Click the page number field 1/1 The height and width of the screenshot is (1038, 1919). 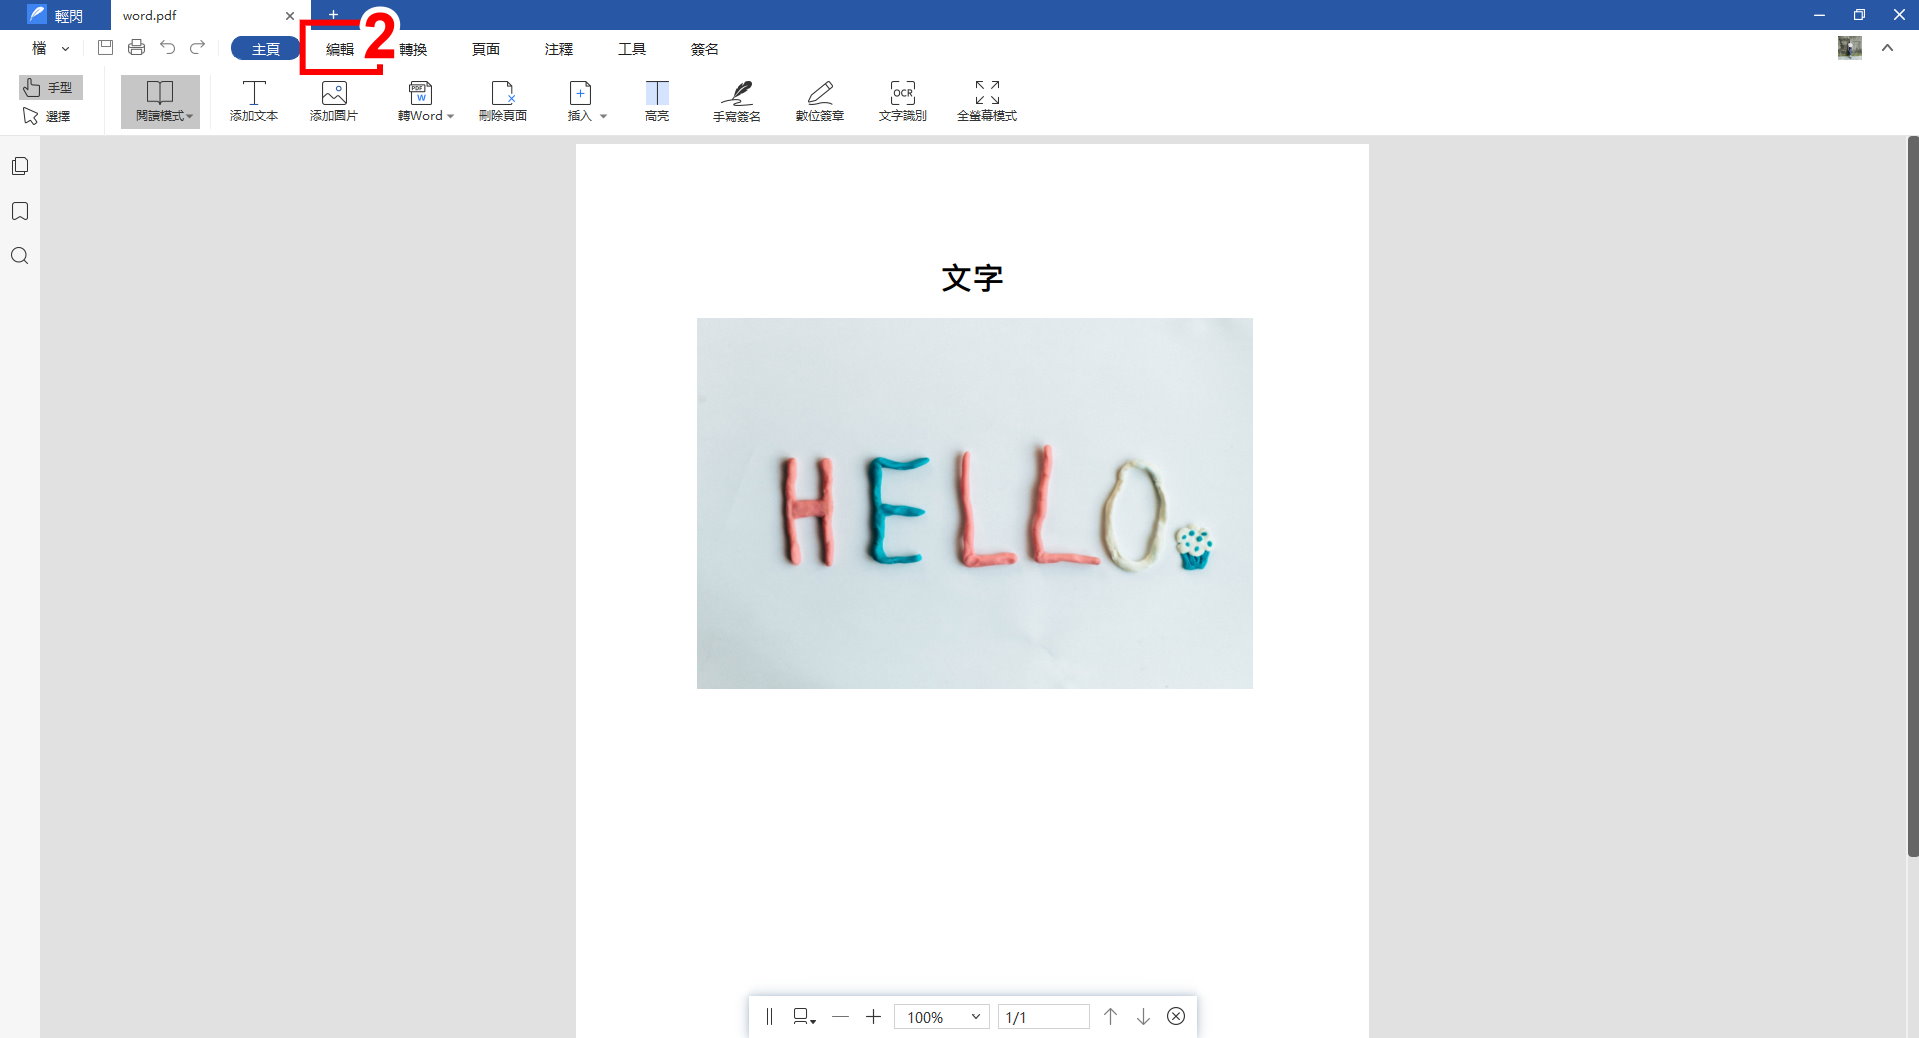1044,1017
